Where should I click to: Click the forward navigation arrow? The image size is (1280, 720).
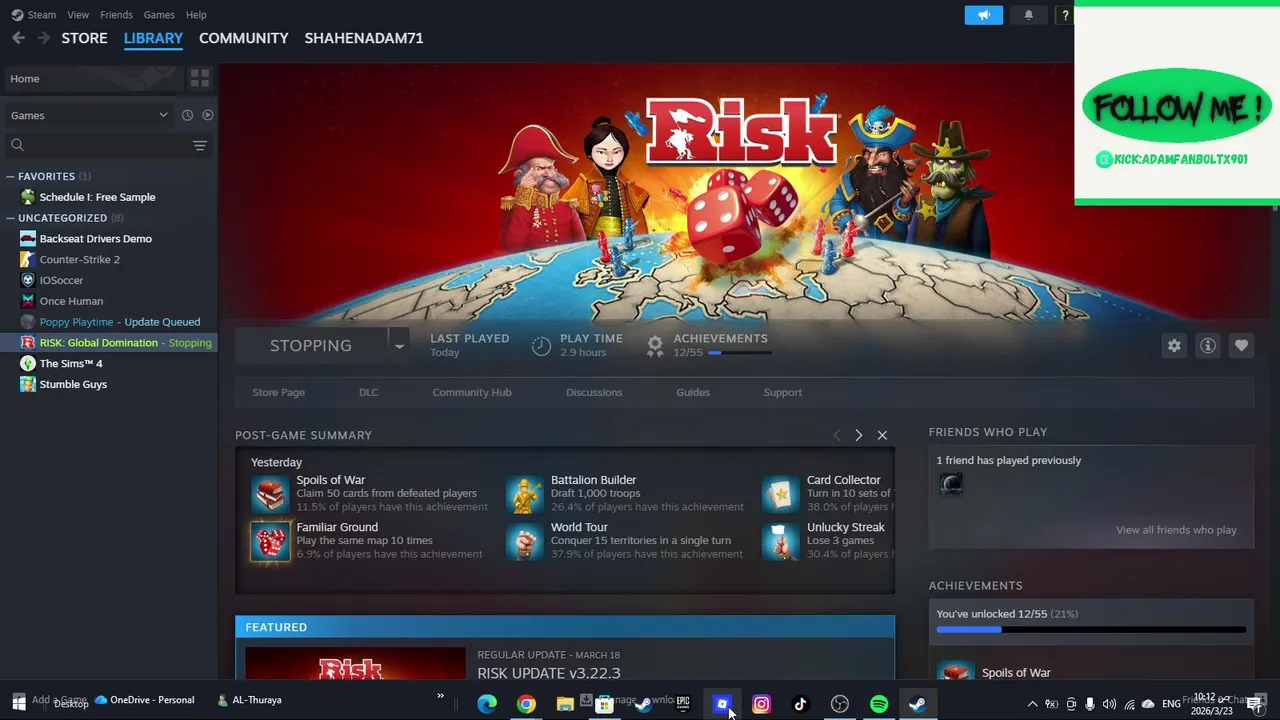coord(43,38)
